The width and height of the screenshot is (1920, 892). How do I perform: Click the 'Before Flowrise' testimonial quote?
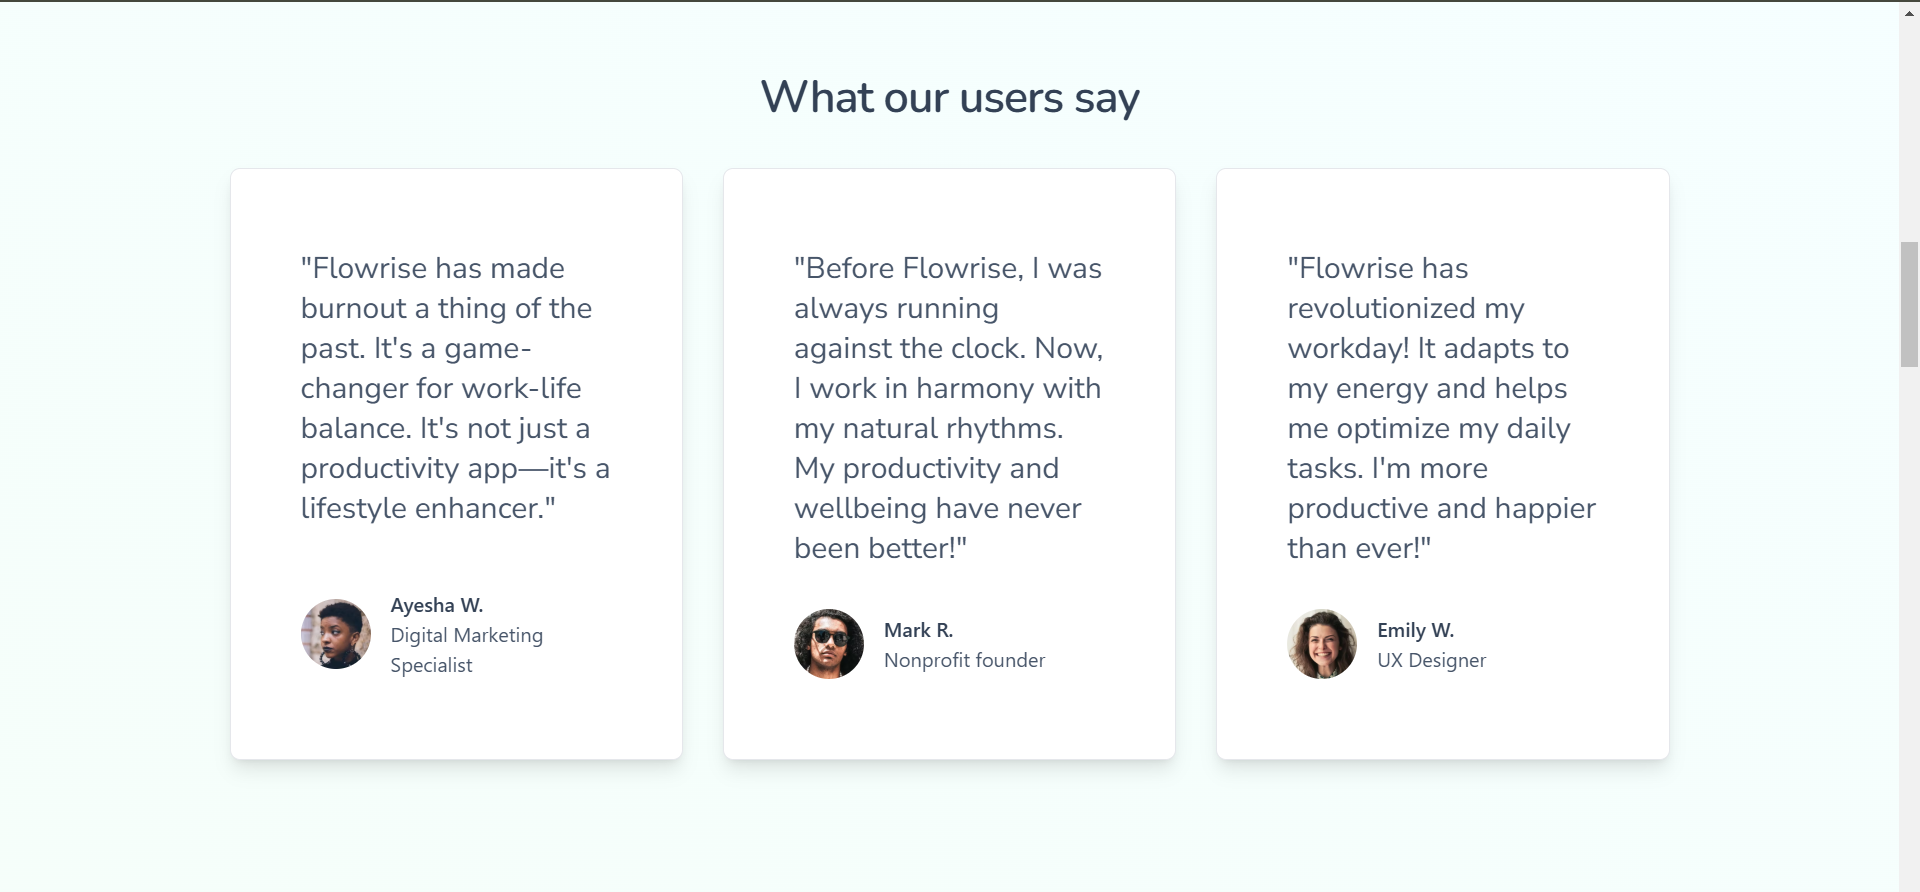[948, 408]
